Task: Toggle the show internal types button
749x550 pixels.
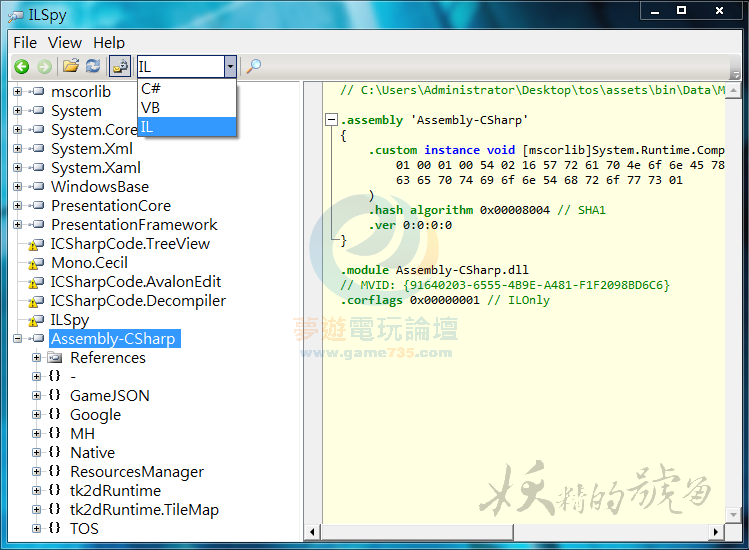Action: click(120, 66)
